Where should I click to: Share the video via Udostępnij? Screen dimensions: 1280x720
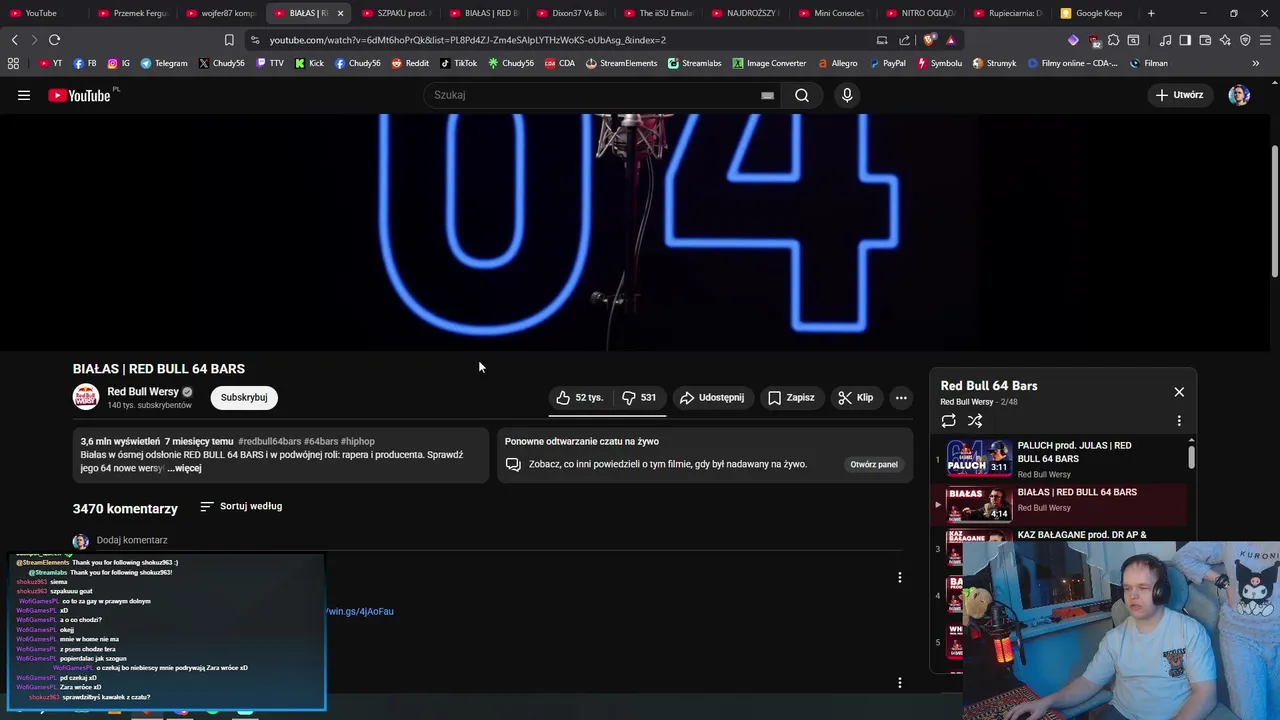tap(712, 397)
